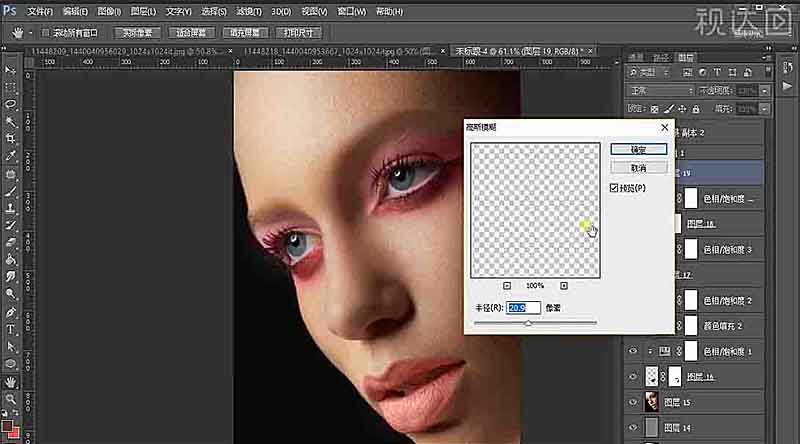Hide layer 16 with its eye icon
800x444 pixels.
click(633, 377)
